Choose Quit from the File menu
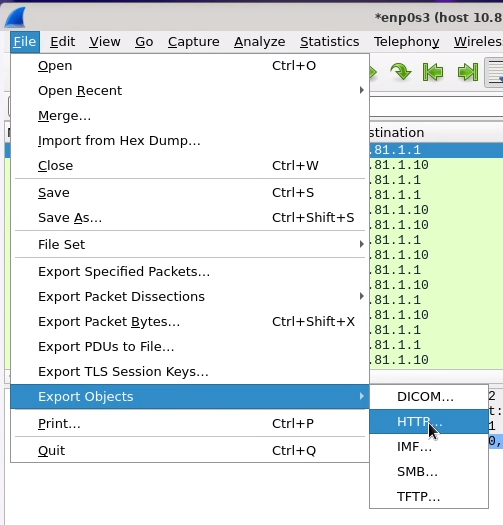This screenshot has height=525, width=503. coord(190,451)
